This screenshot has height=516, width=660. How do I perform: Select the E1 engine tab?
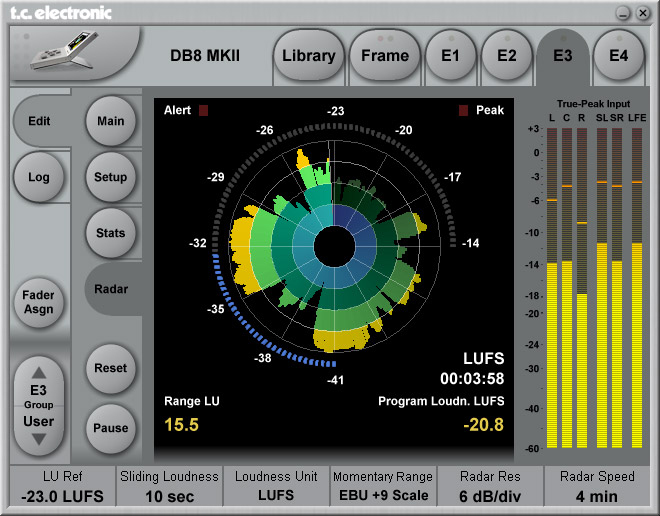coord(451,55)
